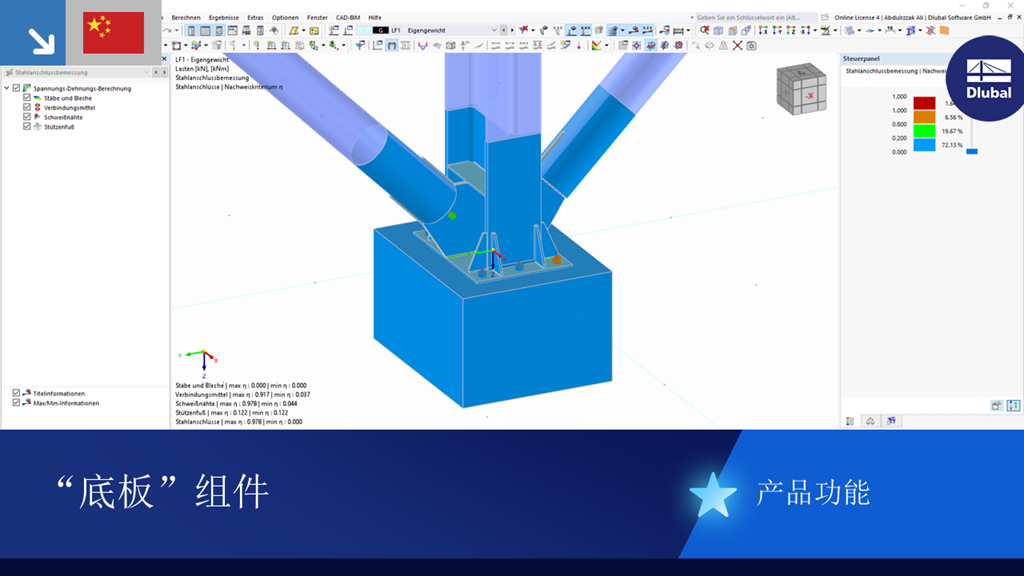The image size is (1024, 576).
Task: Toggle Stützenfuß checkbox
Action: point(27,127)
